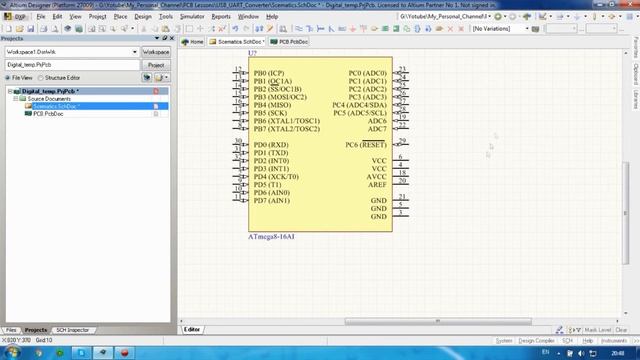The width and height of the screenshot is (640, 360).
Task: Click the new document toolbar icon
Action: pos(9,29)
